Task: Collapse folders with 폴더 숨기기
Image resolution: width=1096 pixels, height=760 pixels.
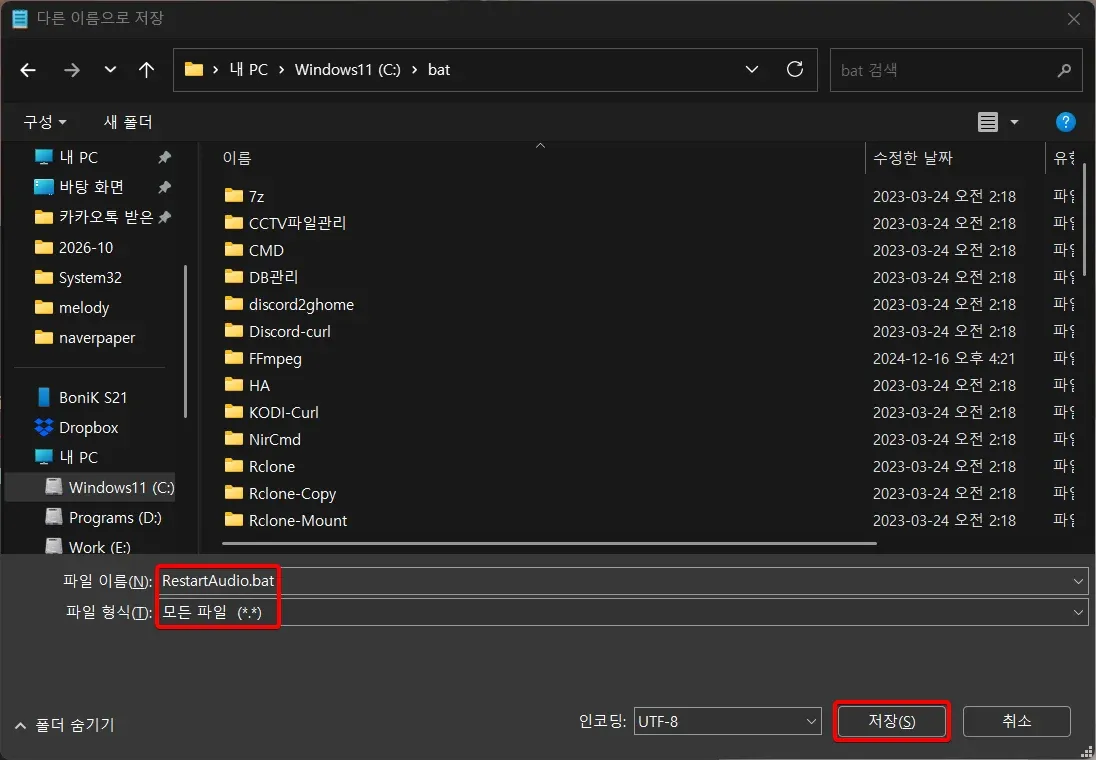Action: click(x=64, y=725)
